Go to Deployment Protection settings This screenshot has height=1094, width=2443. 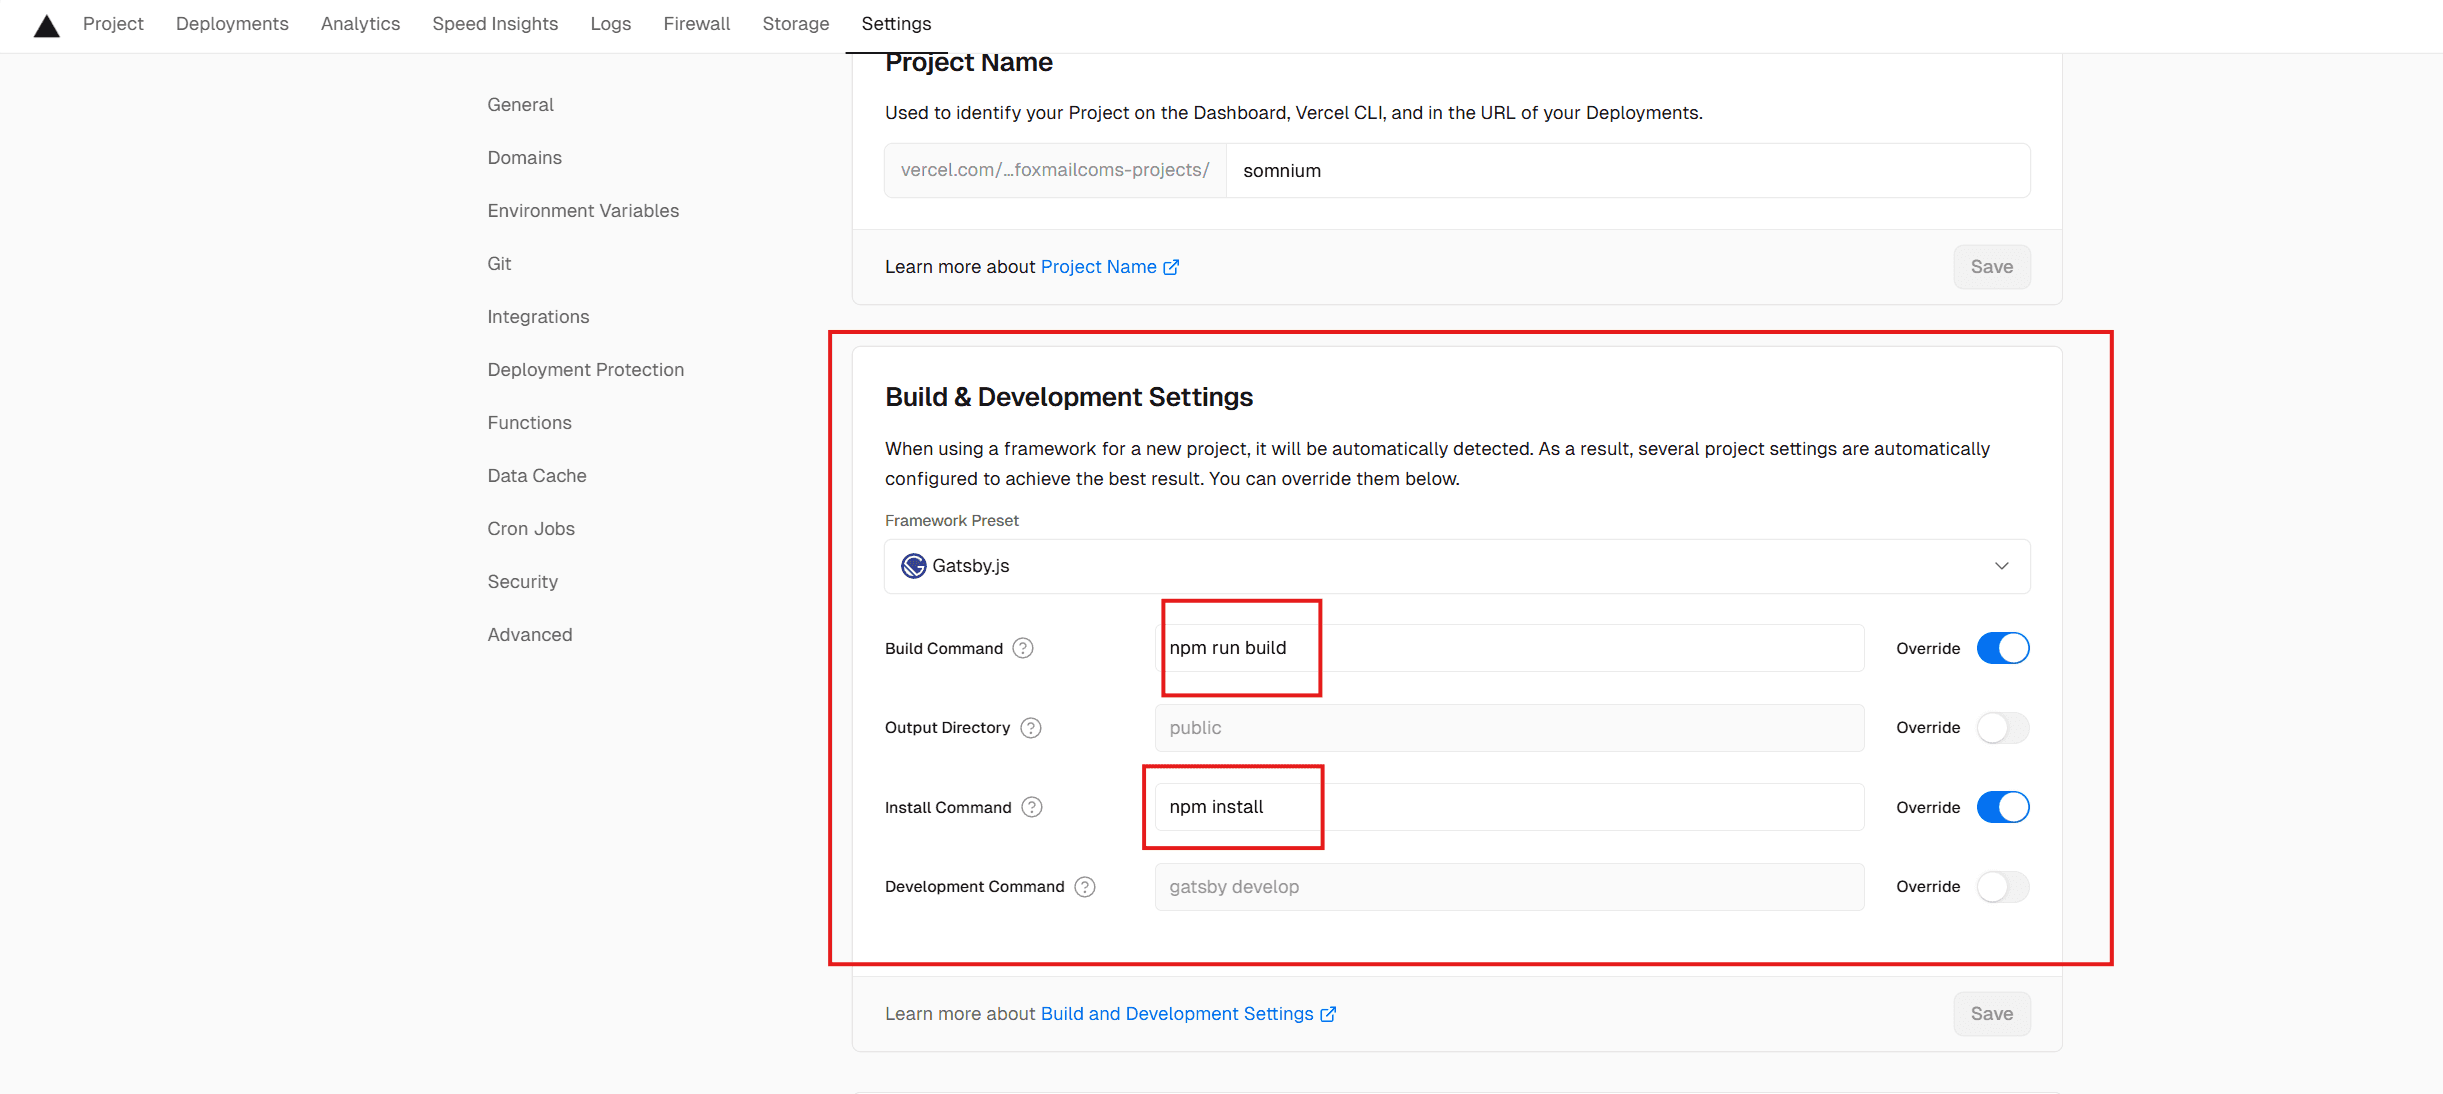pyautogui.click(x=586, y=370)
